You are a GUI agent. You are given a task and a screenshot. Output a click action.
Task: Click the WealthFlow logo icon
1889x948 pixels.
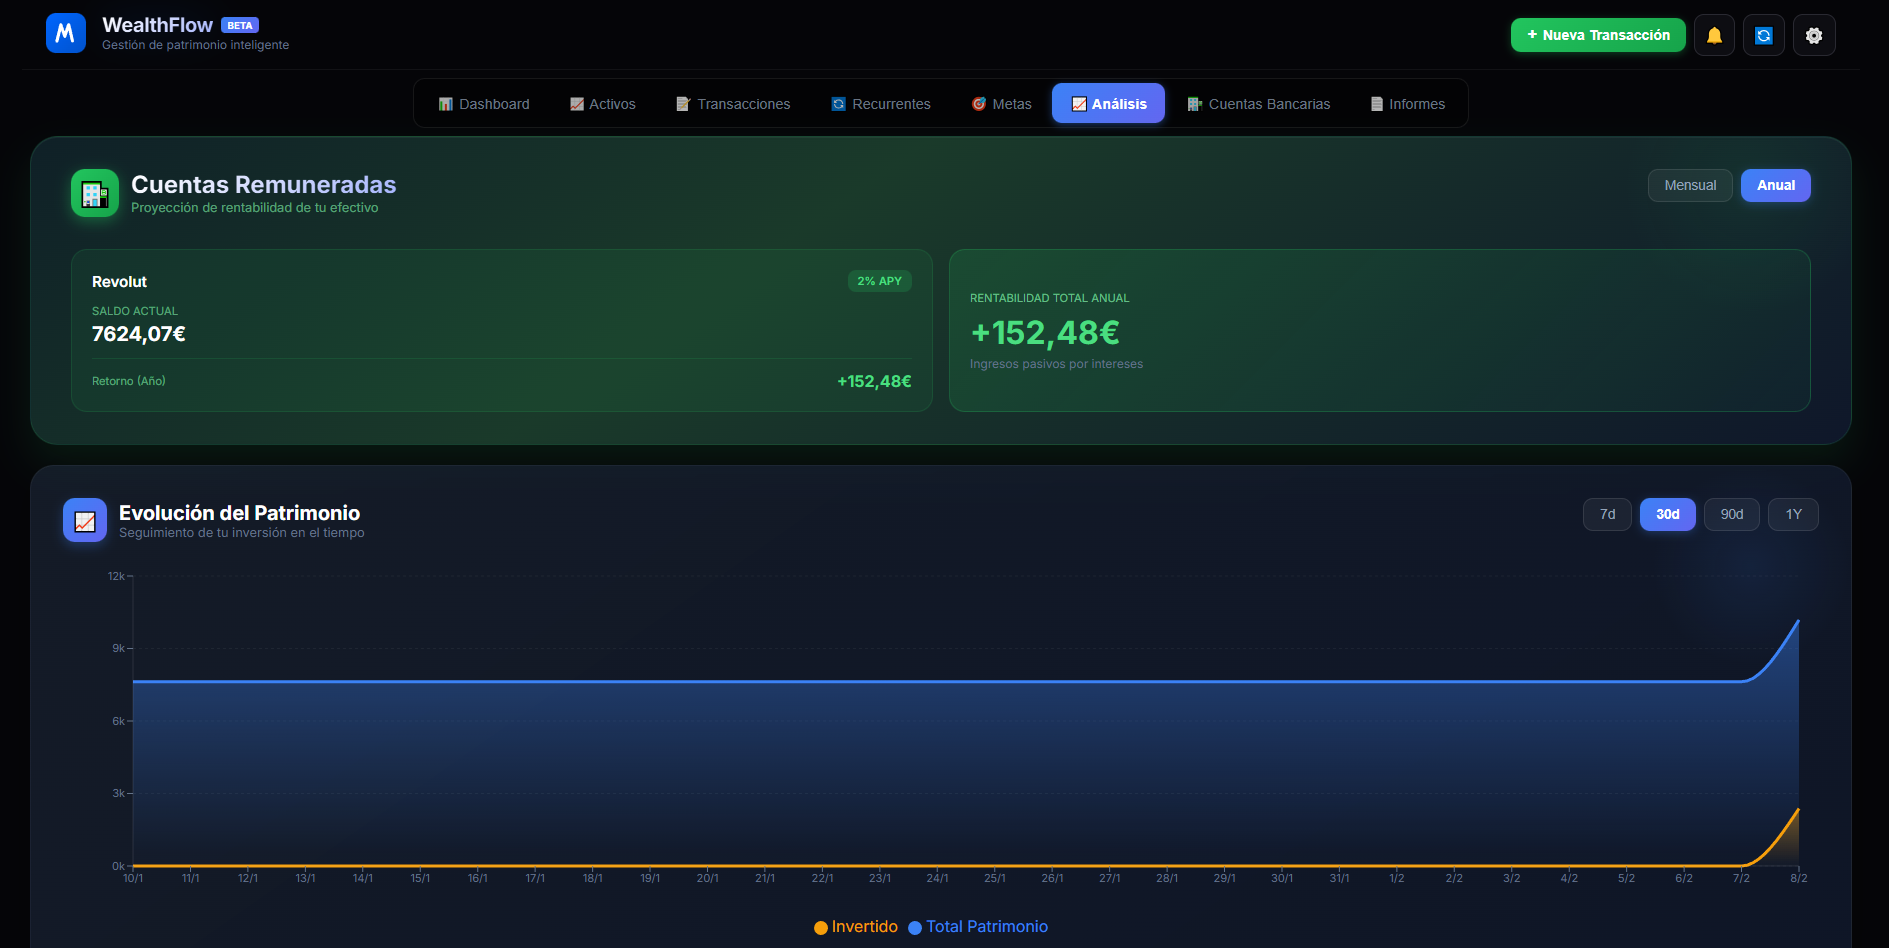pyautogui.click(x=66, y=33)
